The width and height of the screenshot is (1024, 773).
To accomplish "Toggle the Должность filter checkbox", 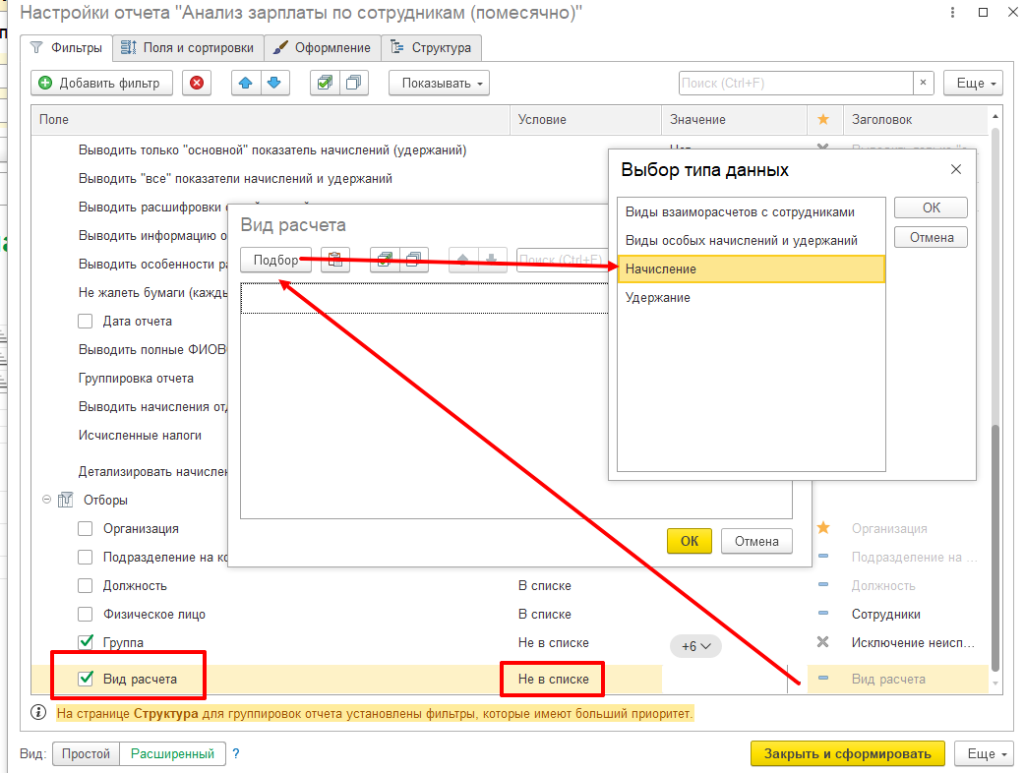I will click(x=85, y=585).
